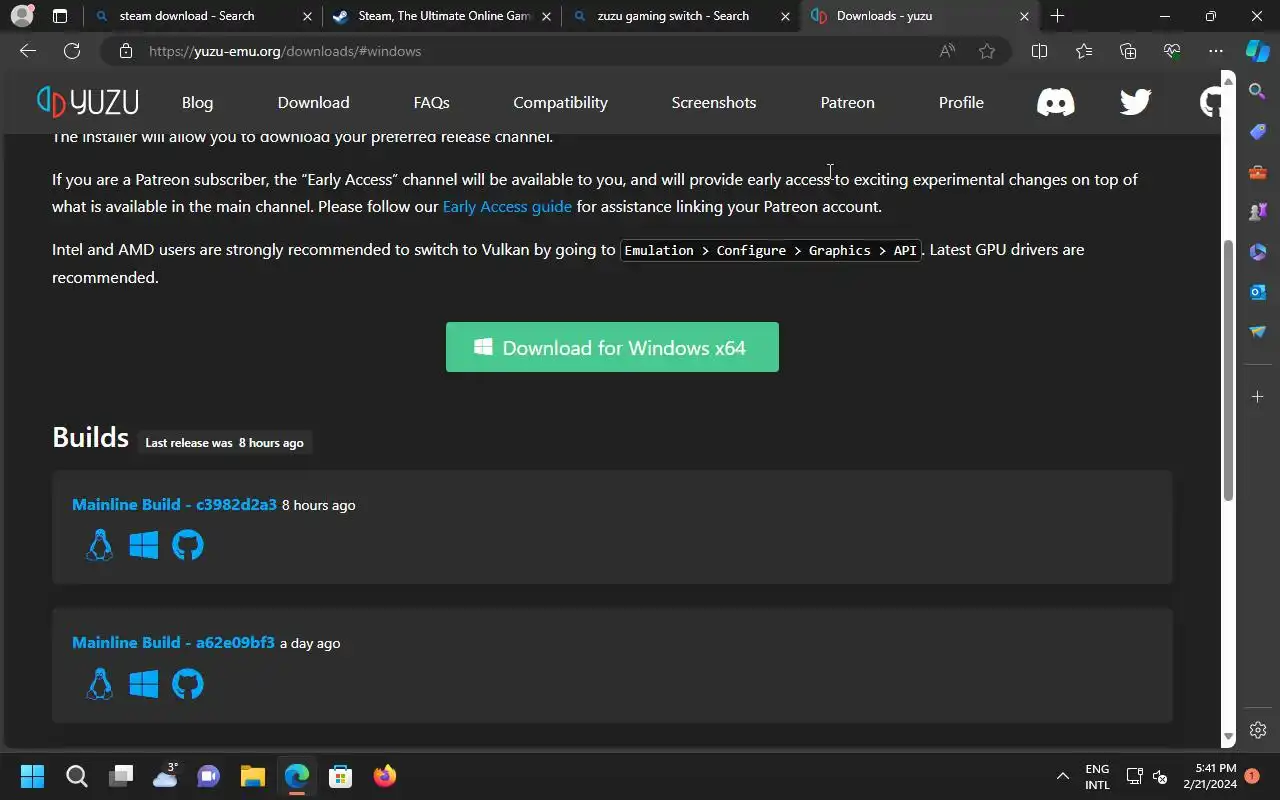Open GitHub page for build c3982d2a3
The image size is (1280, 800).
(187, 545)
